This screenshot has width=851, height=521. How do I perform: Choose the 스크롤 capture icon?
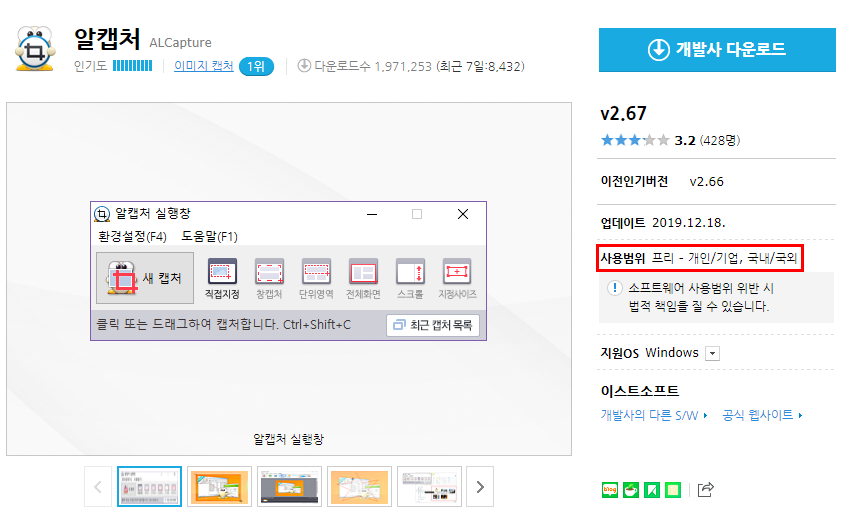click(410, 279)
